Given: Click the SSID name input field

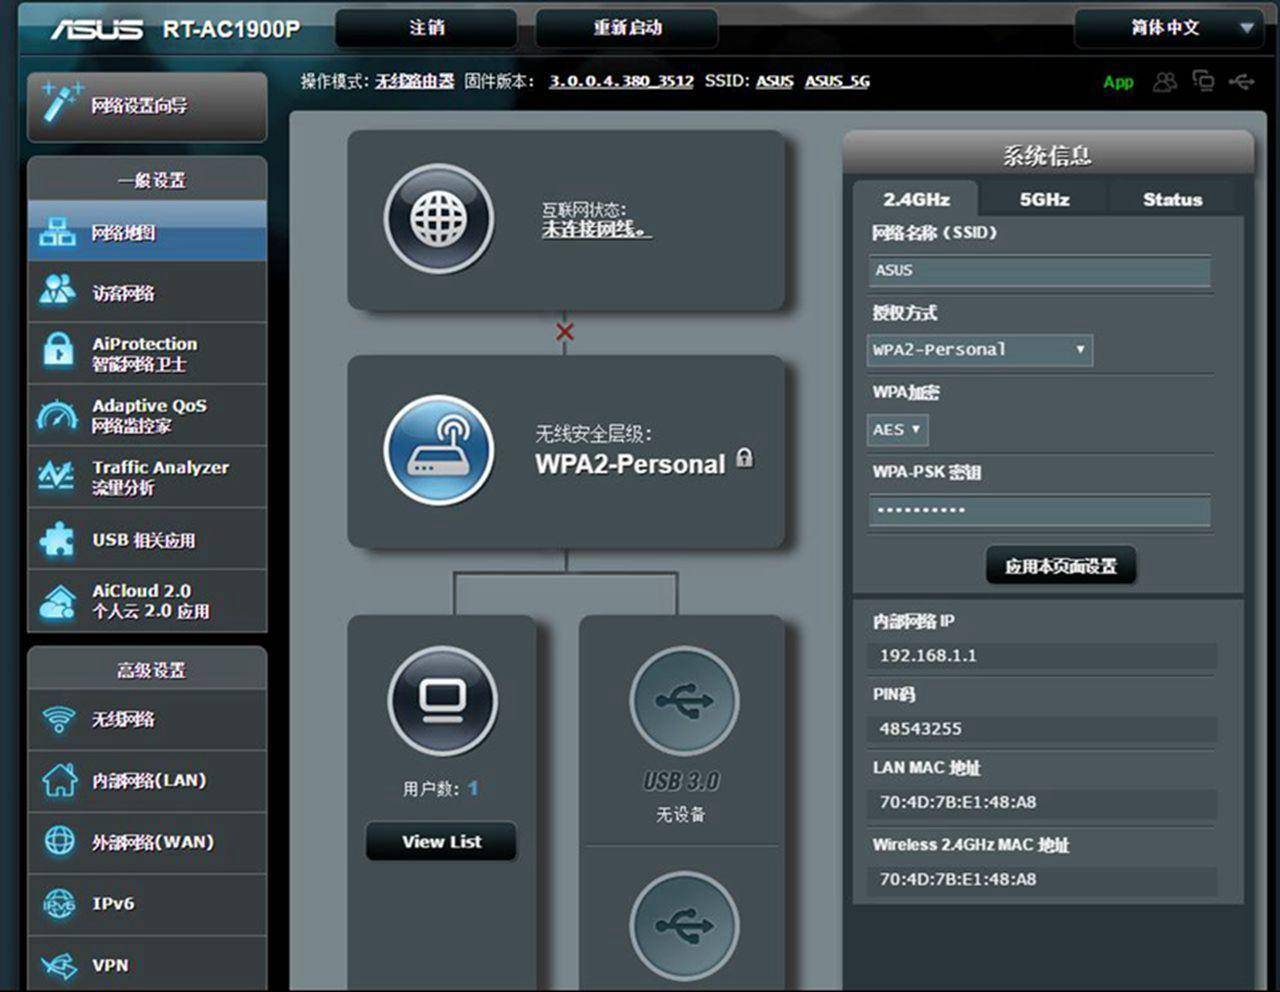Looking at the screenshot, I should click(x=1039, y=271).
